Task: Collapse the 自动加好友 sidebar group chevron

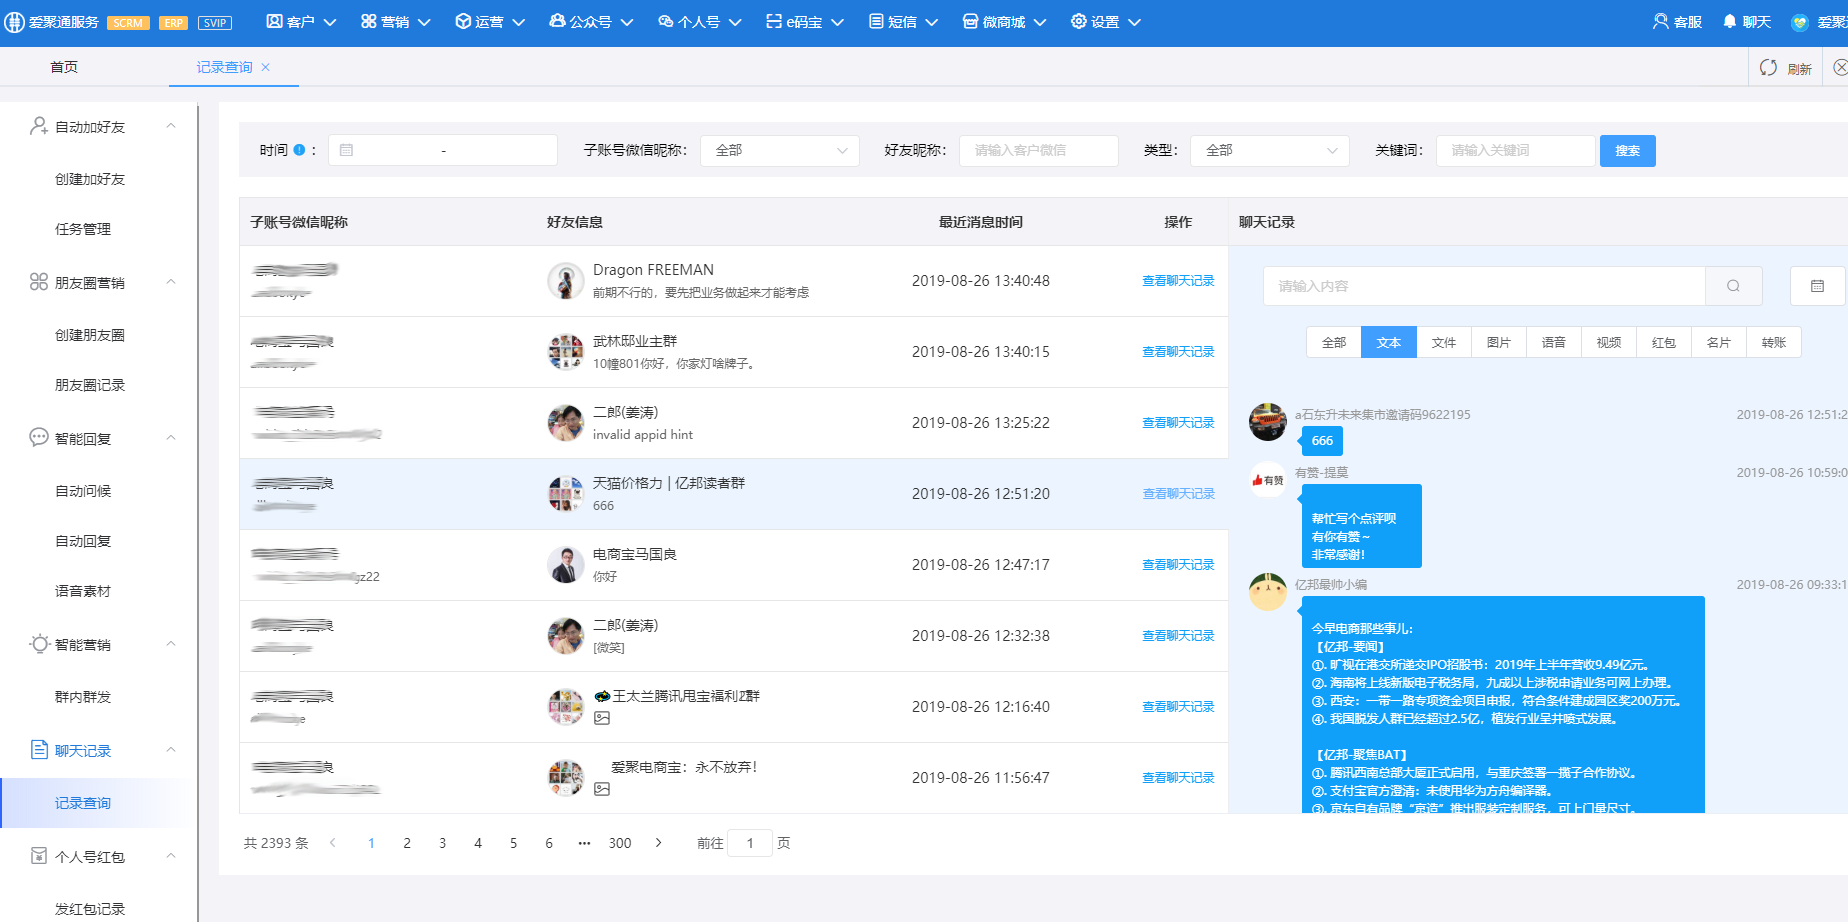Action: [171, 126]
